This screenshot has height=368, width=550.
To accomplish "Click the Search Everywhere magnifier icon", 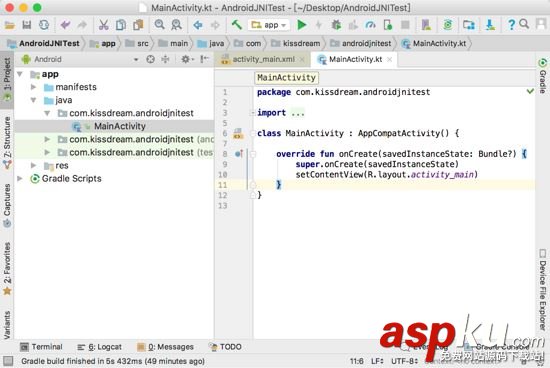I will [524, 24].
